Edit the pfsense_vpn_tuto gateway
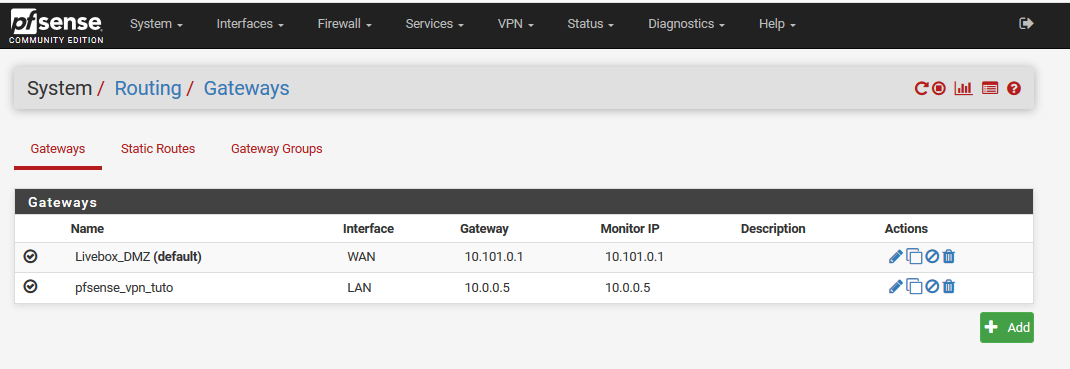This screenshot has width=1070, height=369. pyautogui.click(x=895, y=287)
